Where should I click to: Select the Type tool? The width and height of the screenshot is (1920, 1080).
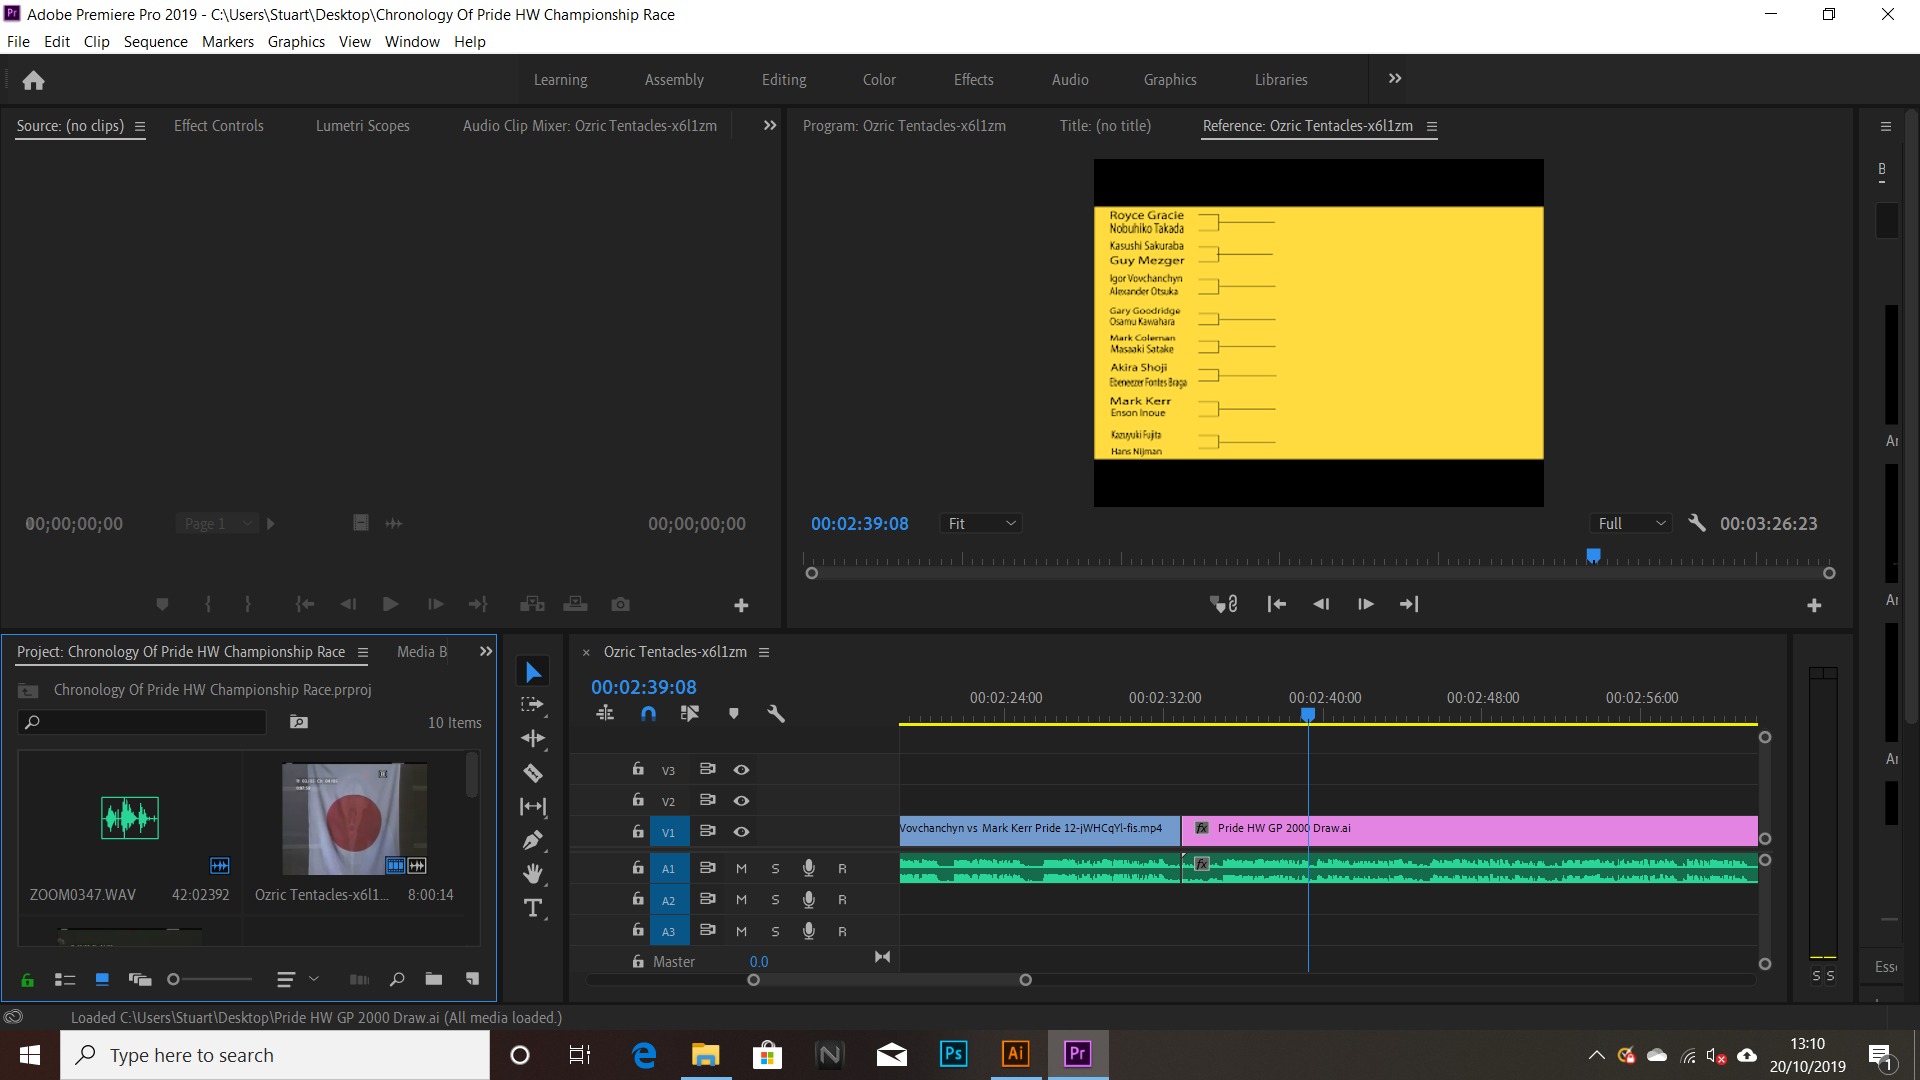pyautogui.click(x=533, y=908)
